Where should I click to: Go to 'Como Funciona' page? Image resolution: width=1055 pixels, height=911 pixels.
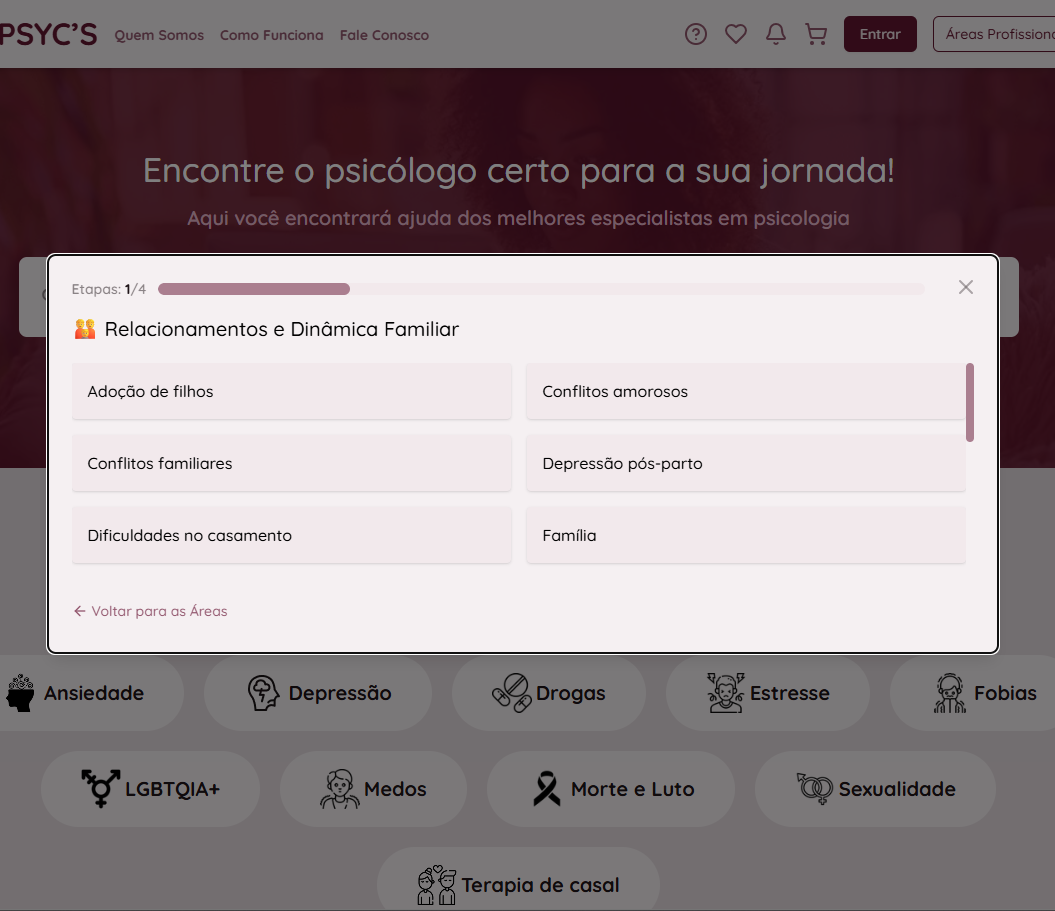tap(271, 35)
